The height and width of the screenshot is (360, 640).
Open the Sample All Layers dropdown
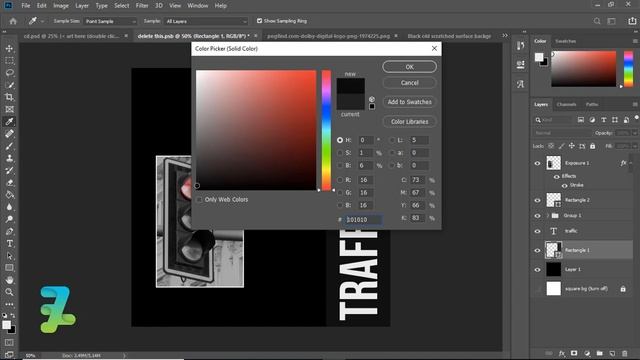pyautogui.click(x=206, y=21)
